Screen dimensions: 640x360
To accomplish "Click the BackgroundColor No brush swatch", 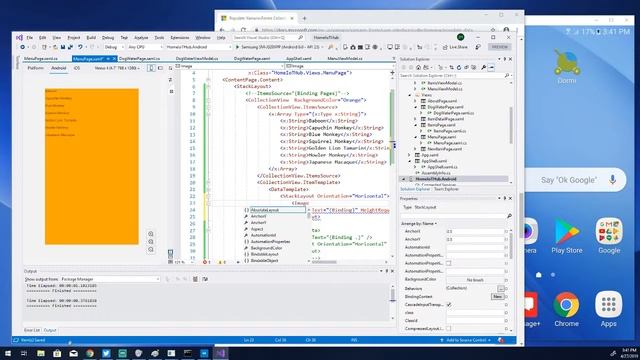I will (475, 280).
